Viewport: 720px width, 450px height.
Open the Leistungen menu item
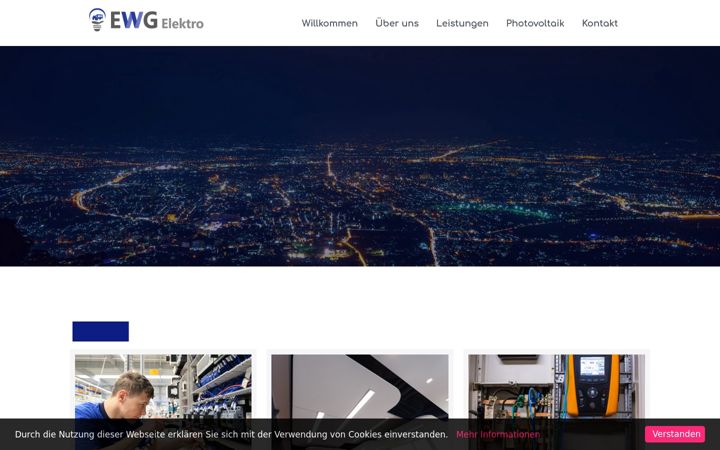pos(462,23)
